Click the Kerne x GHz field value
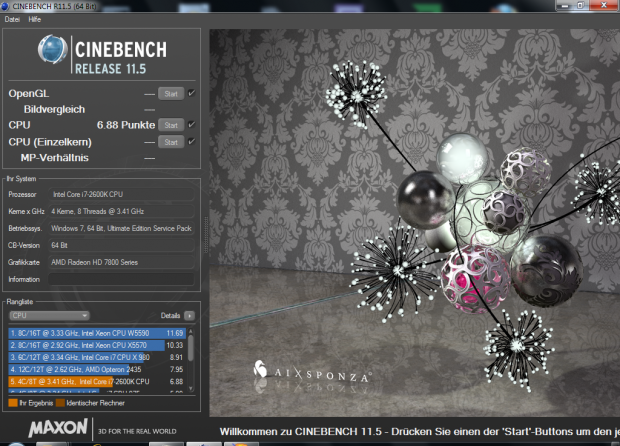 point(121,211)
